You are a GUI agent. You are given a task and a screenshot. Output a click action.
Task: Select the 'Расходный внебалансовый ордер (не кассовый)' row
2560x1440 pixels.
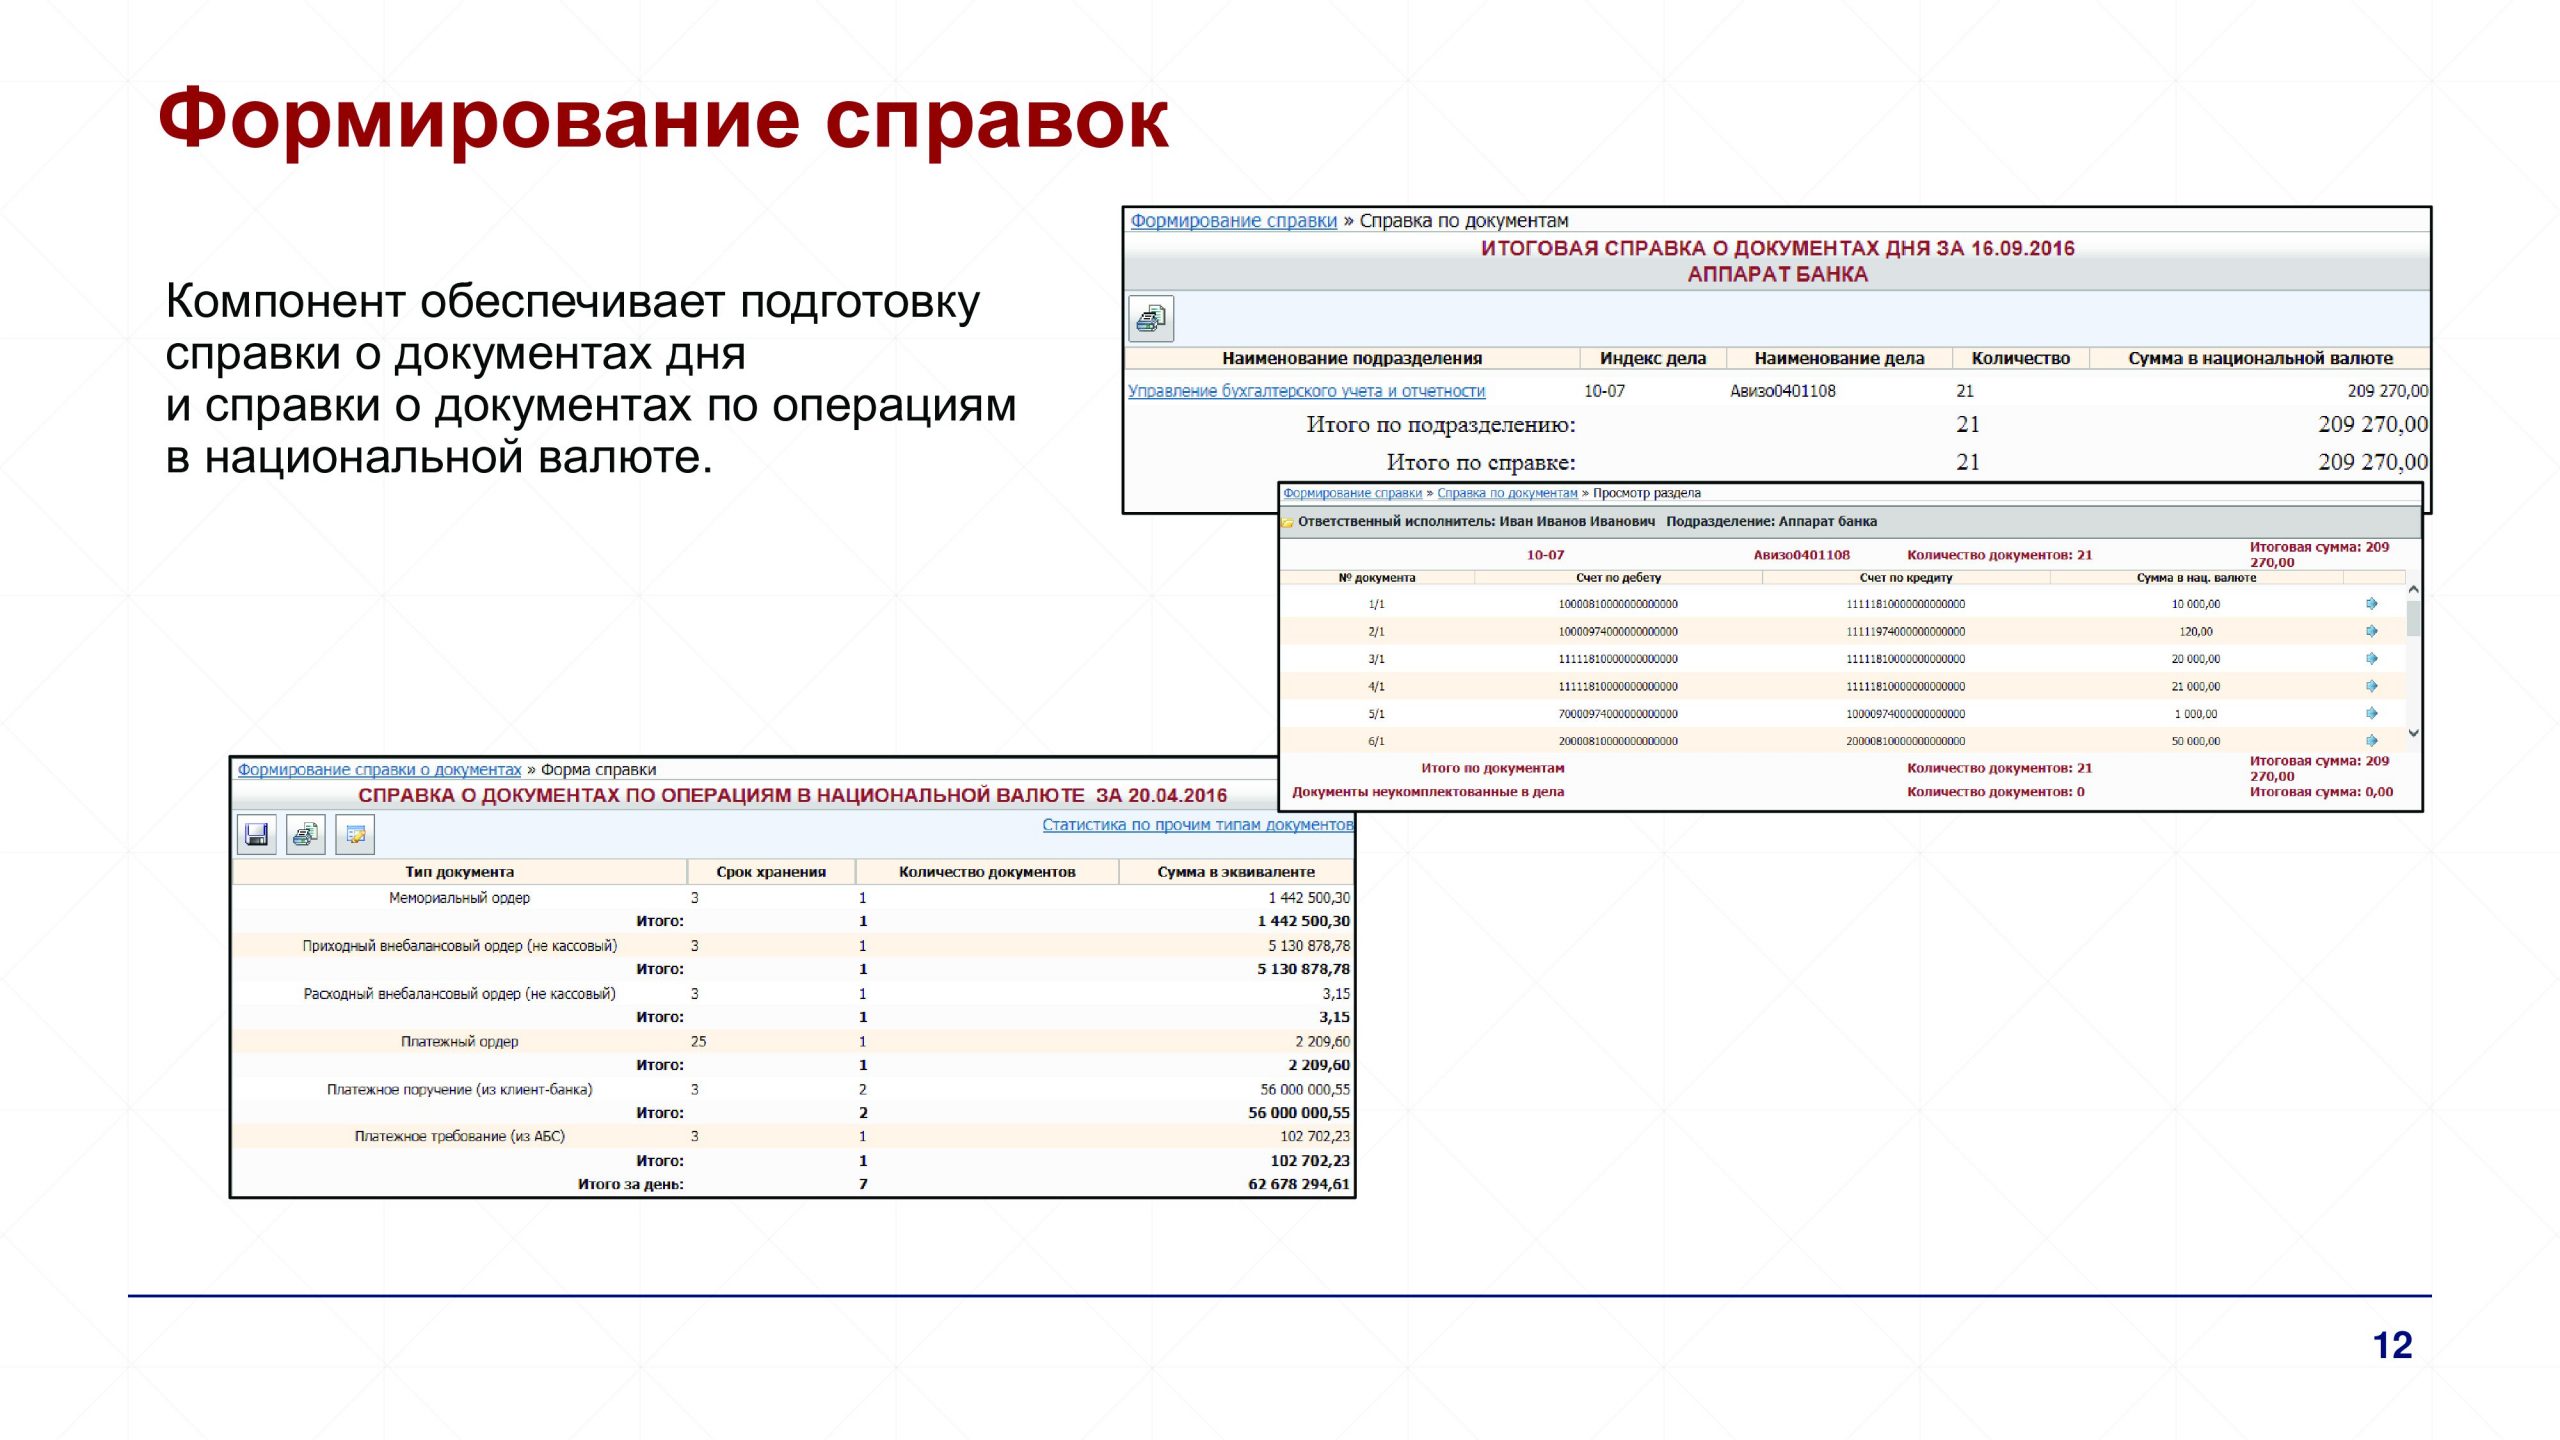tap(793, 994)
